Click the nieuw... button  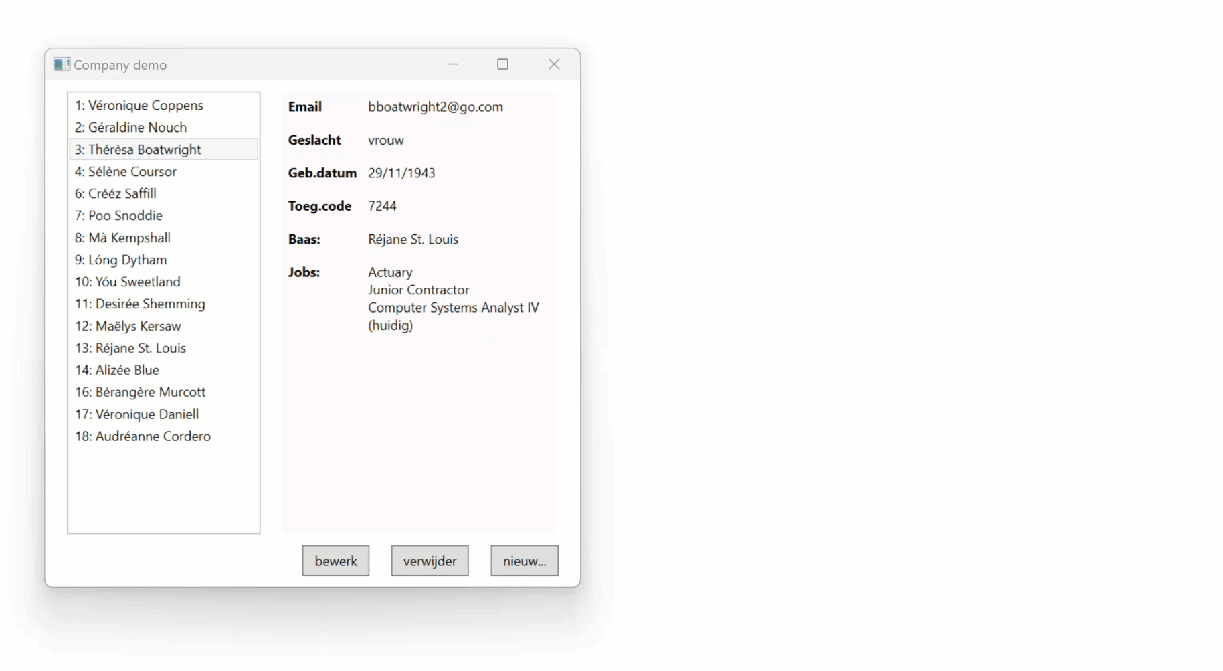[524, 561]
